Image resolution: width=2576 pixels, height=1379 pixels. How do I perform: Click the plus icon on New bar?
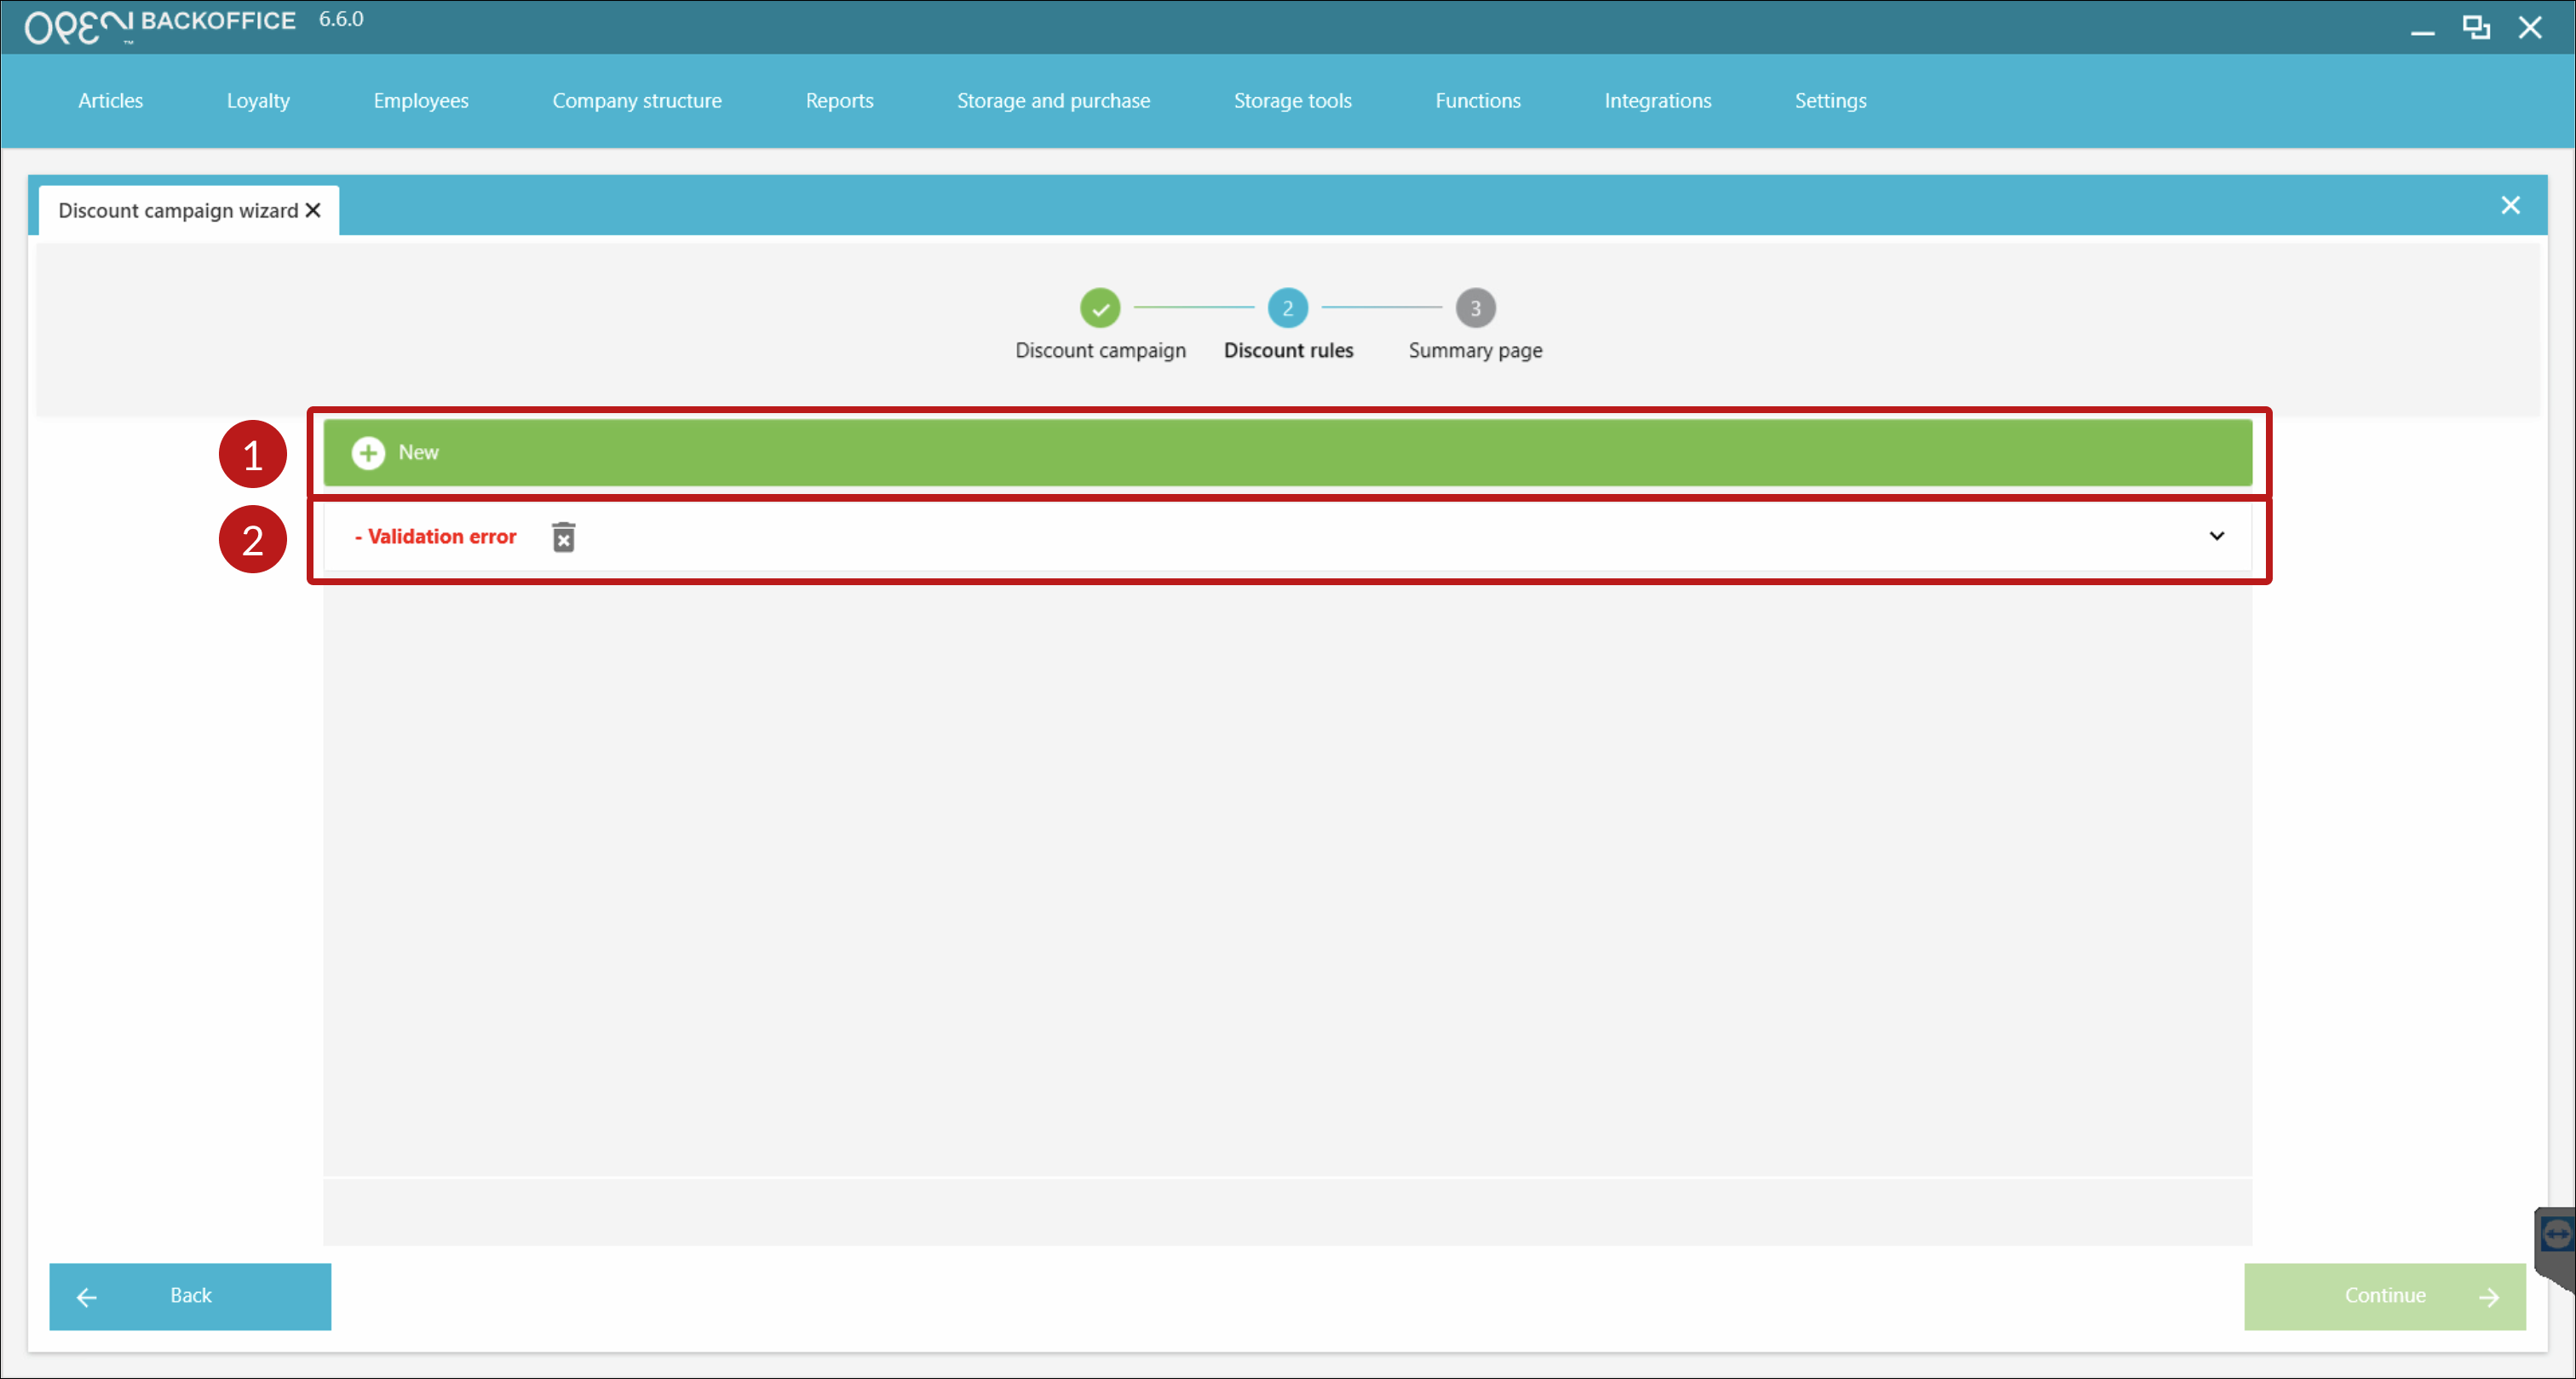click(368, 453)
